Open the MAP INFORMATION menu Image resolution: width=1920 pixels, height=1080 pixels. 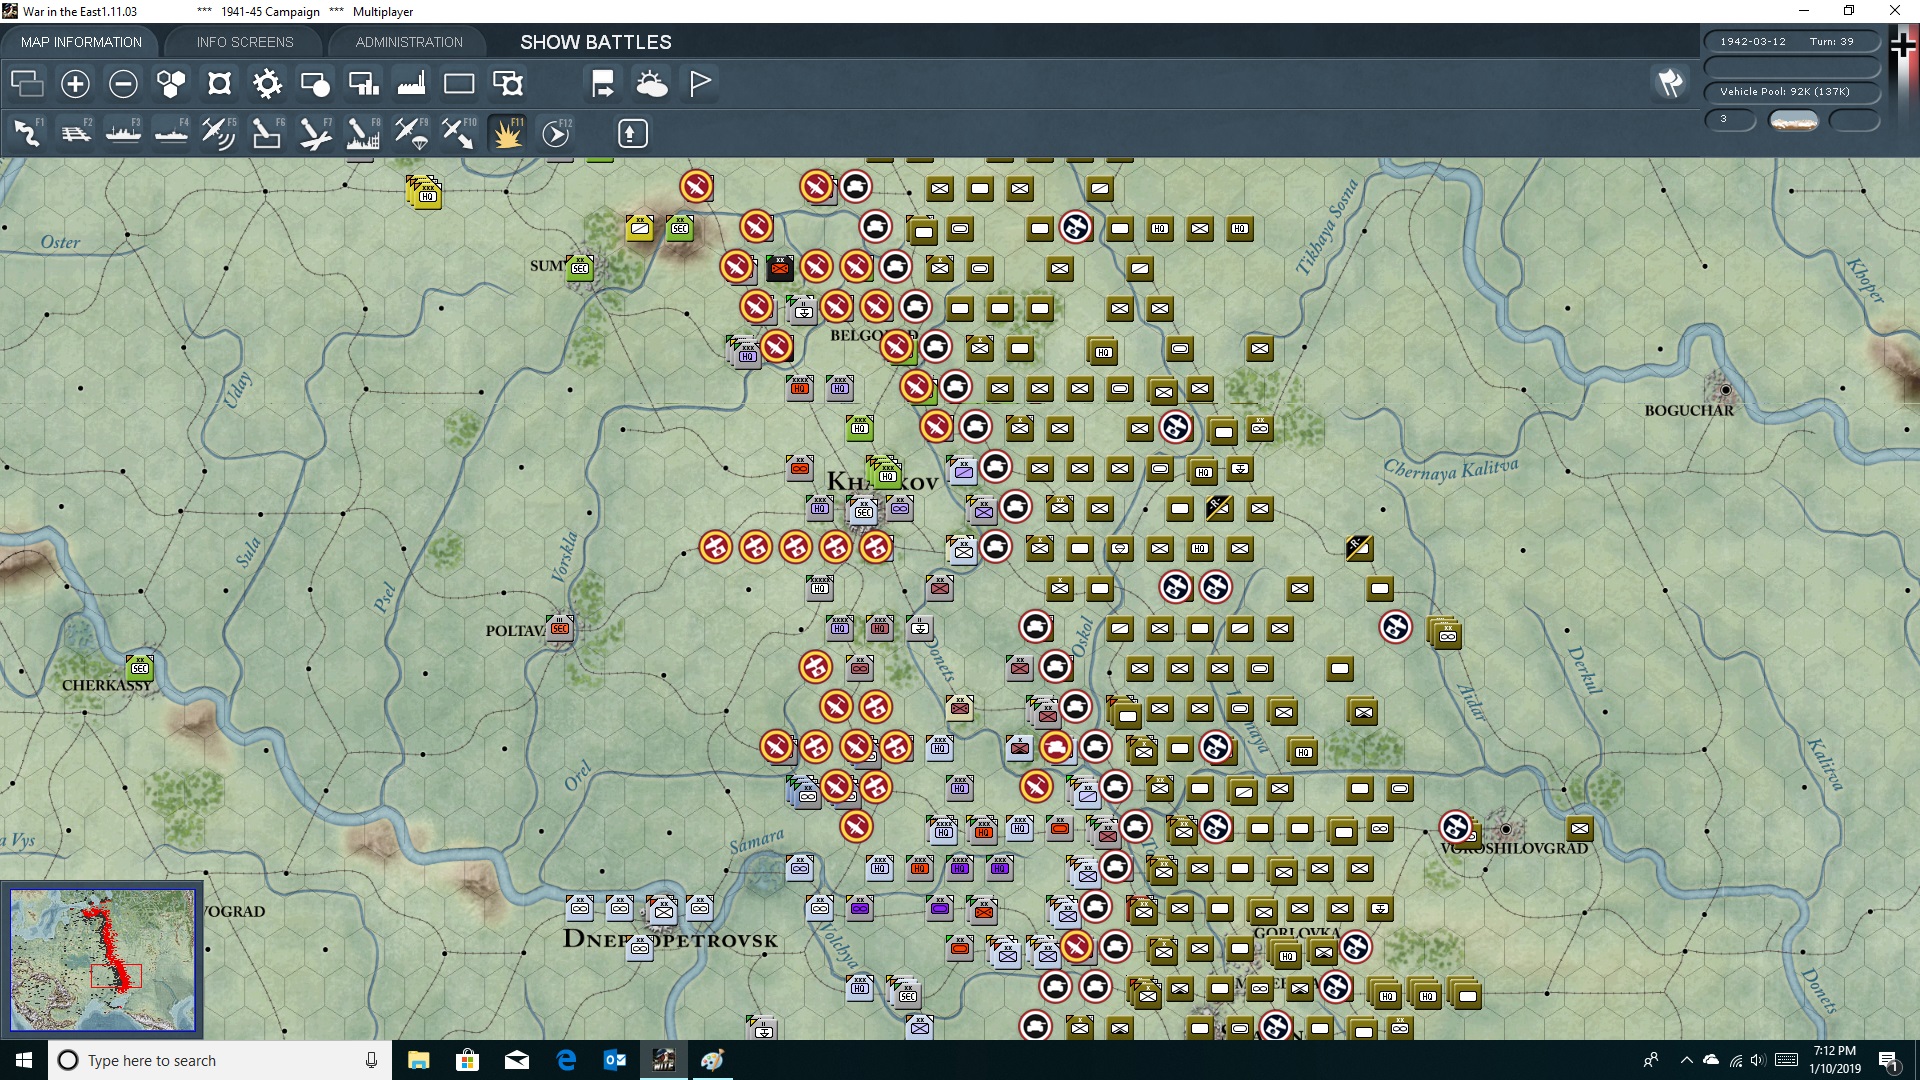[x=81, y=42]
